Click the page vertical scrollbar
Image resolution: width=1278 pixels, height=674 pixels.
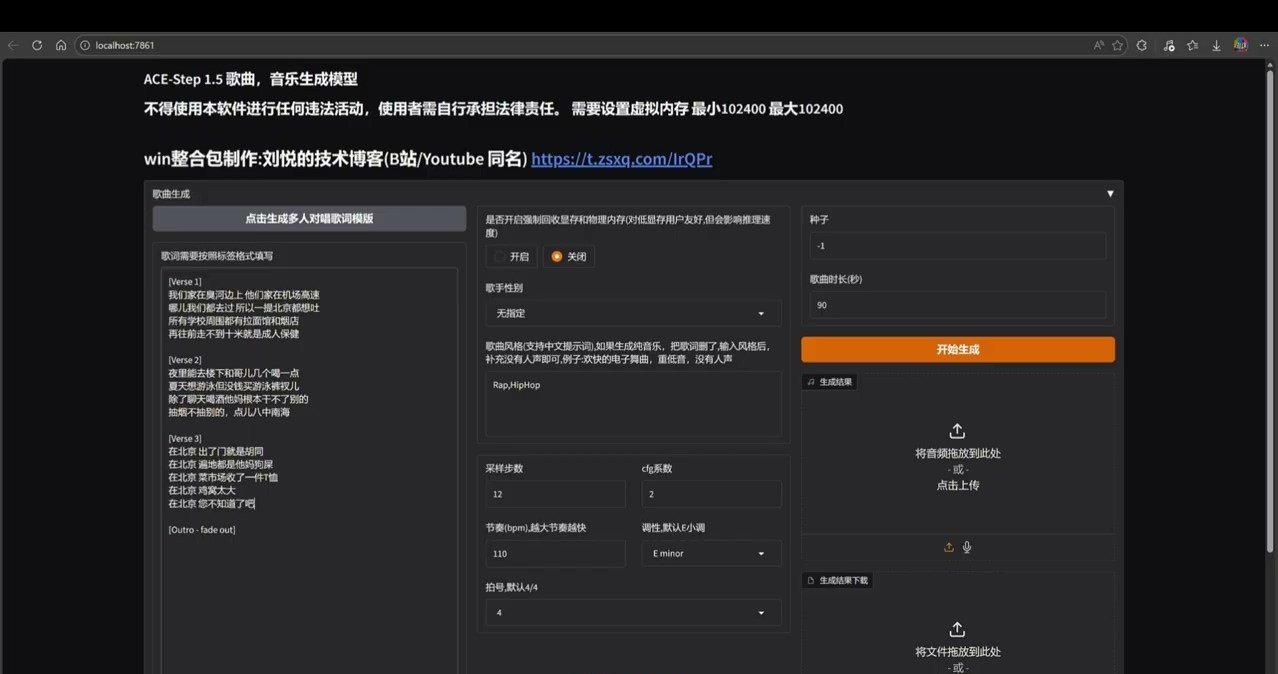(x=1270, y=300)
